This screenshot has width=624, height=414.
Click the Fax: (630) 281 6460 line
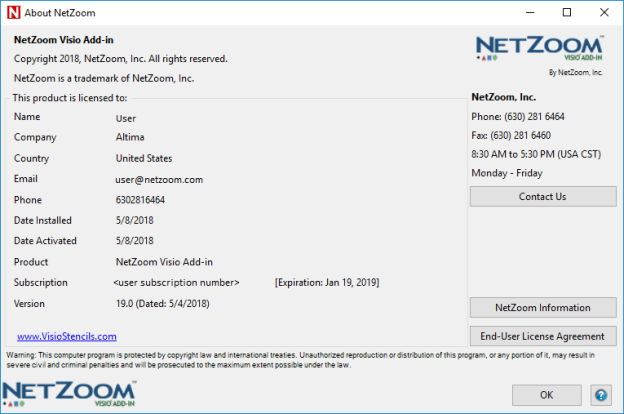511,135
